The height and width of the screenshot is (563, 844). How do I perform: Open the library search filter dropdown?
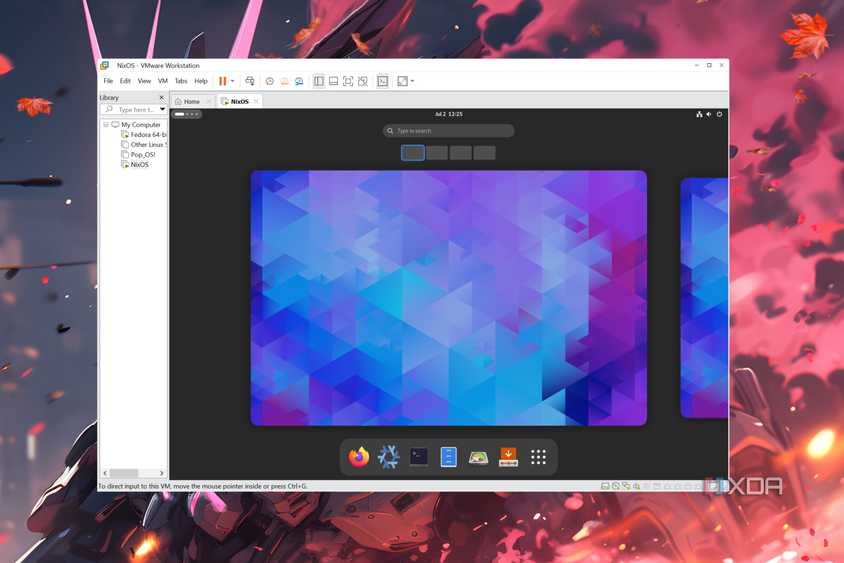click(162, 109)
